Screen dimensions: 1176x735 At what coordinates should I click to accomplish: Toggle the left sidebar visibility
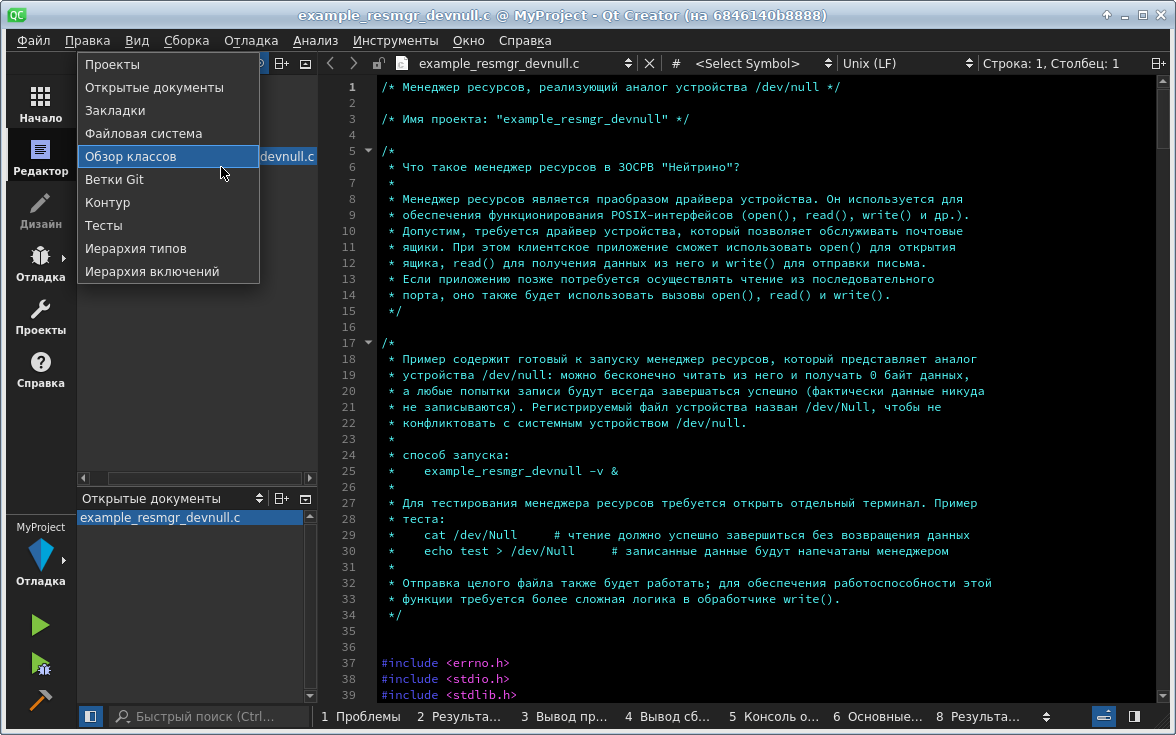(x=90, y=716)
